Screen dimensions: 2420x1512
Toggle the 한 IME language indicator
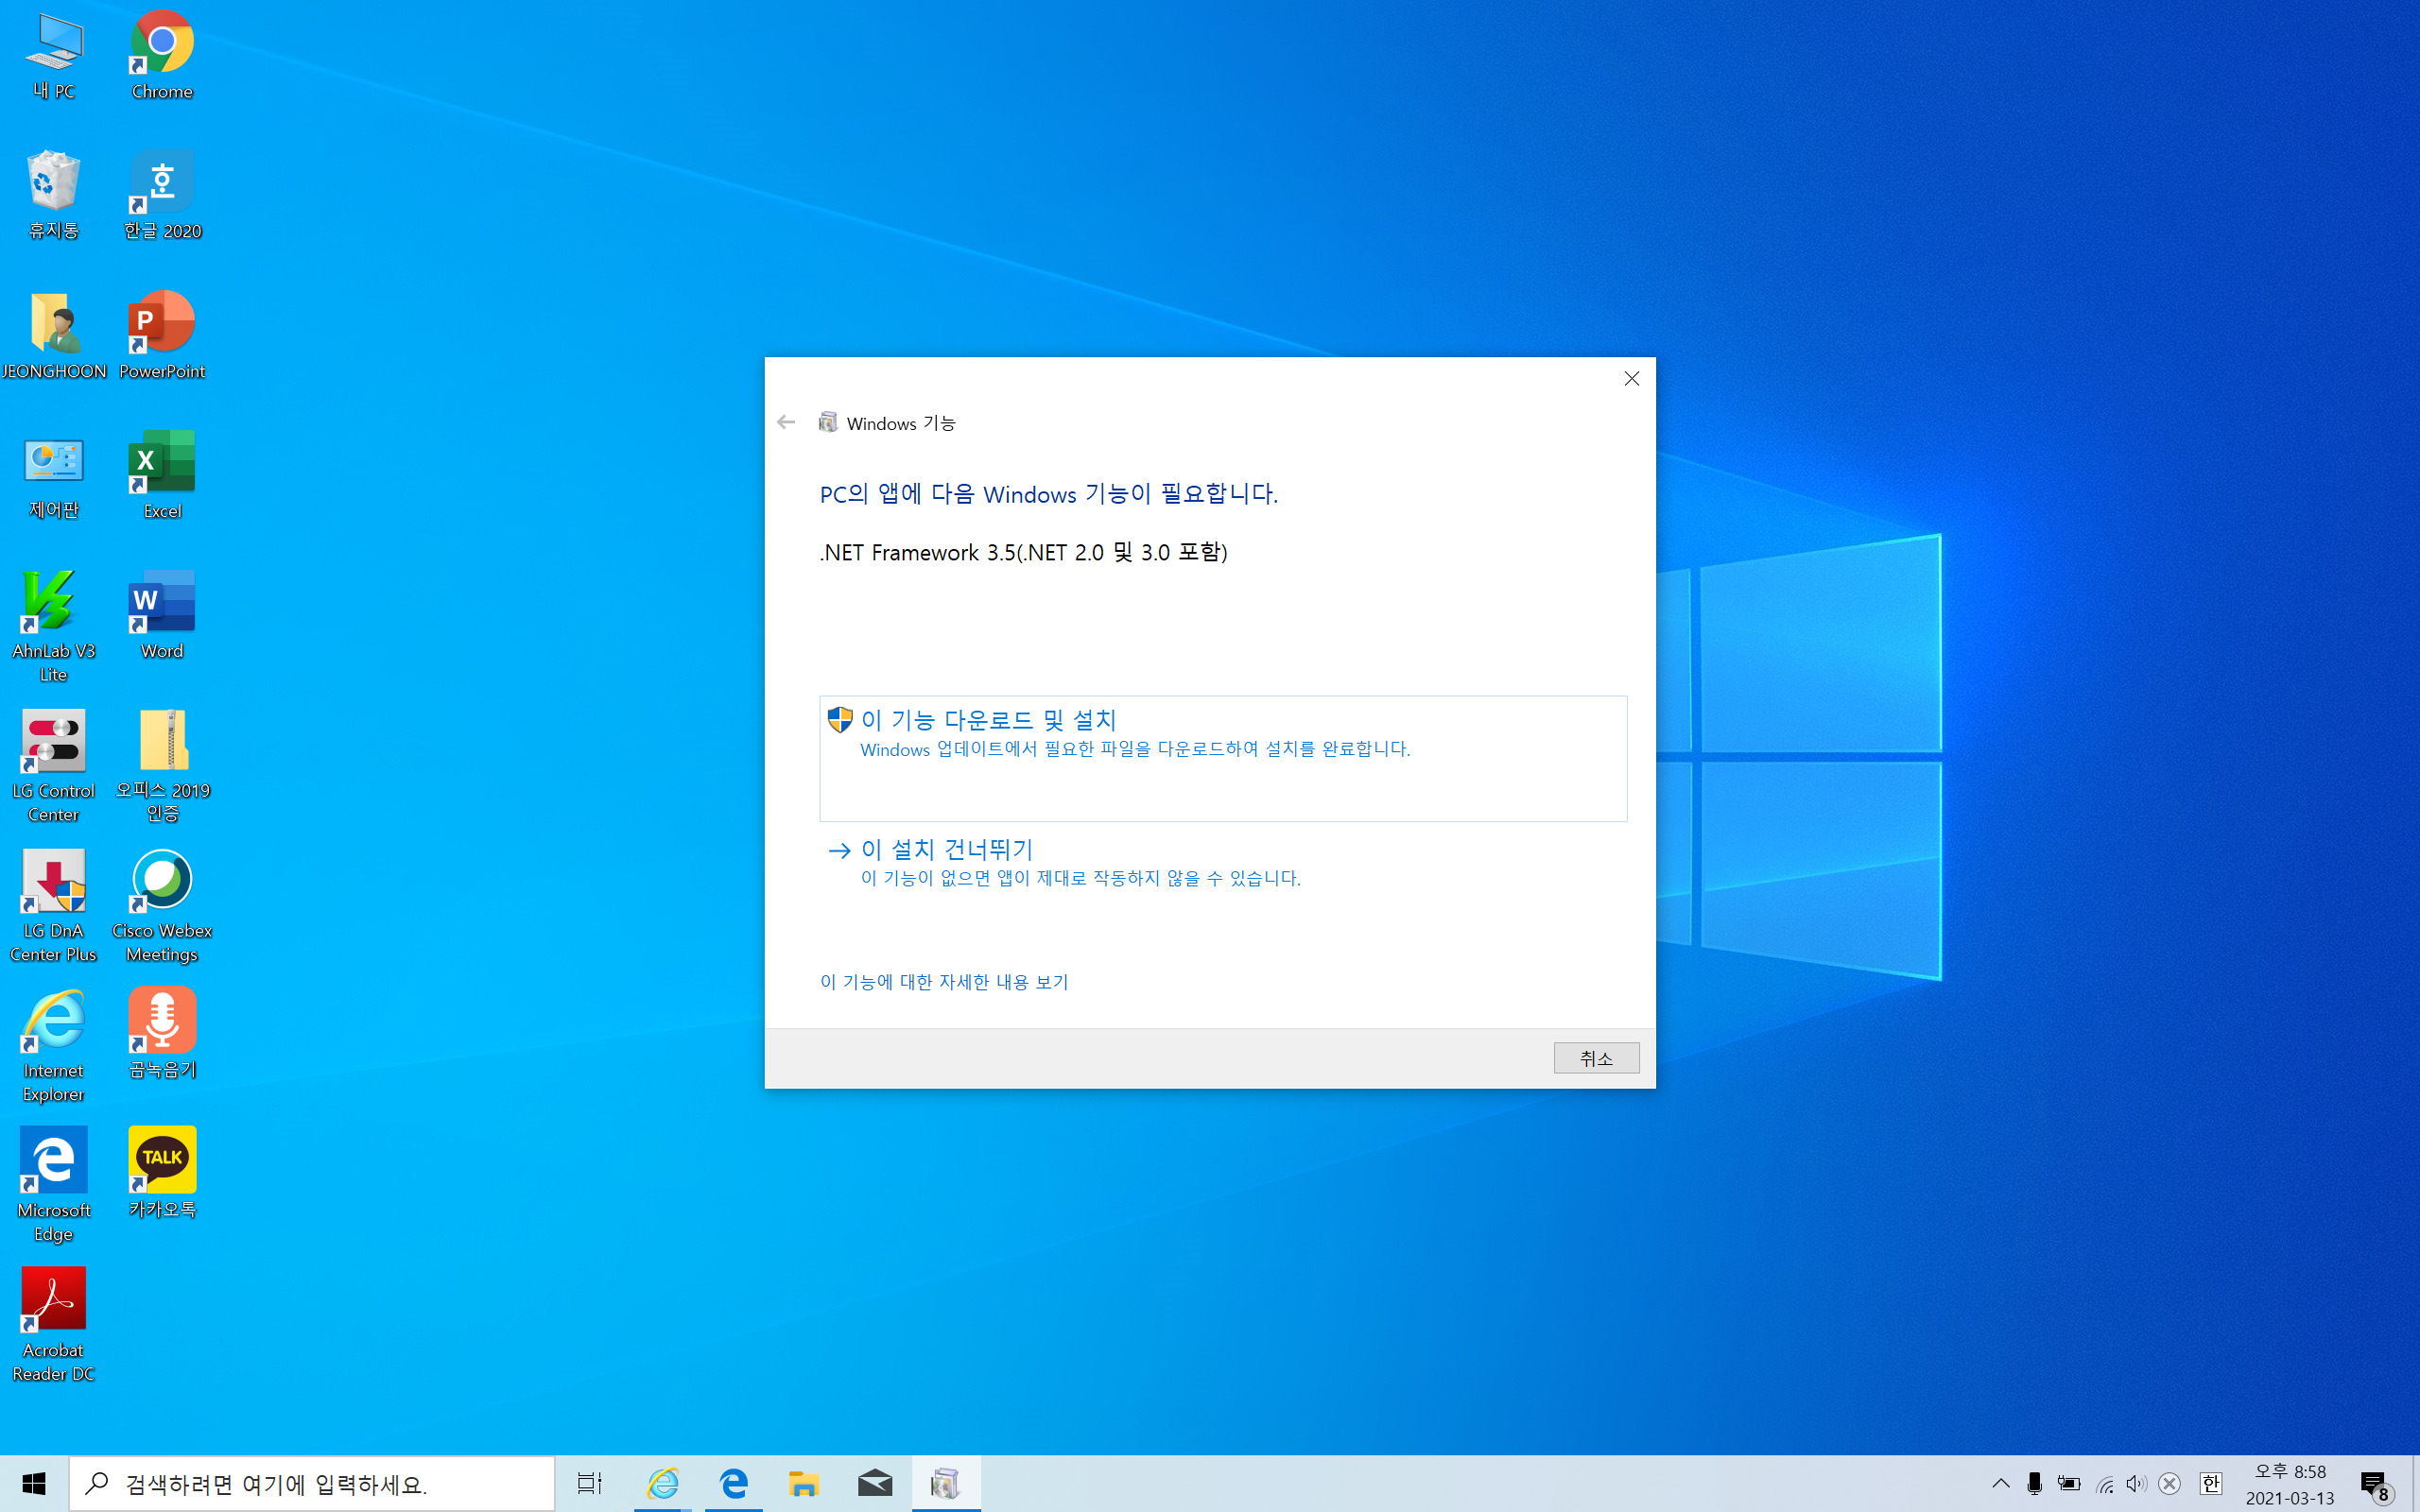2210,1483
